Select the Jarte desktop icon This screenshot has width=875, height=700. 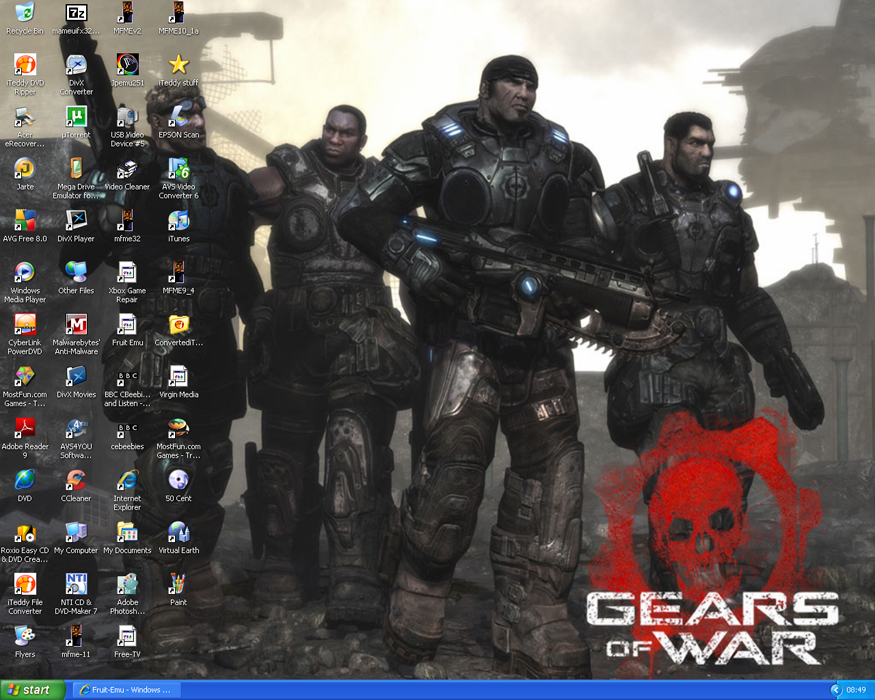[25, 168]
